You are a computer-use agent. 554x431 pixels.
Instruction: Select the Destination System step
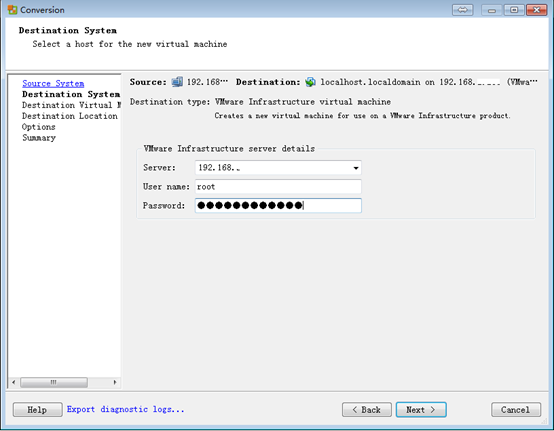71,94
